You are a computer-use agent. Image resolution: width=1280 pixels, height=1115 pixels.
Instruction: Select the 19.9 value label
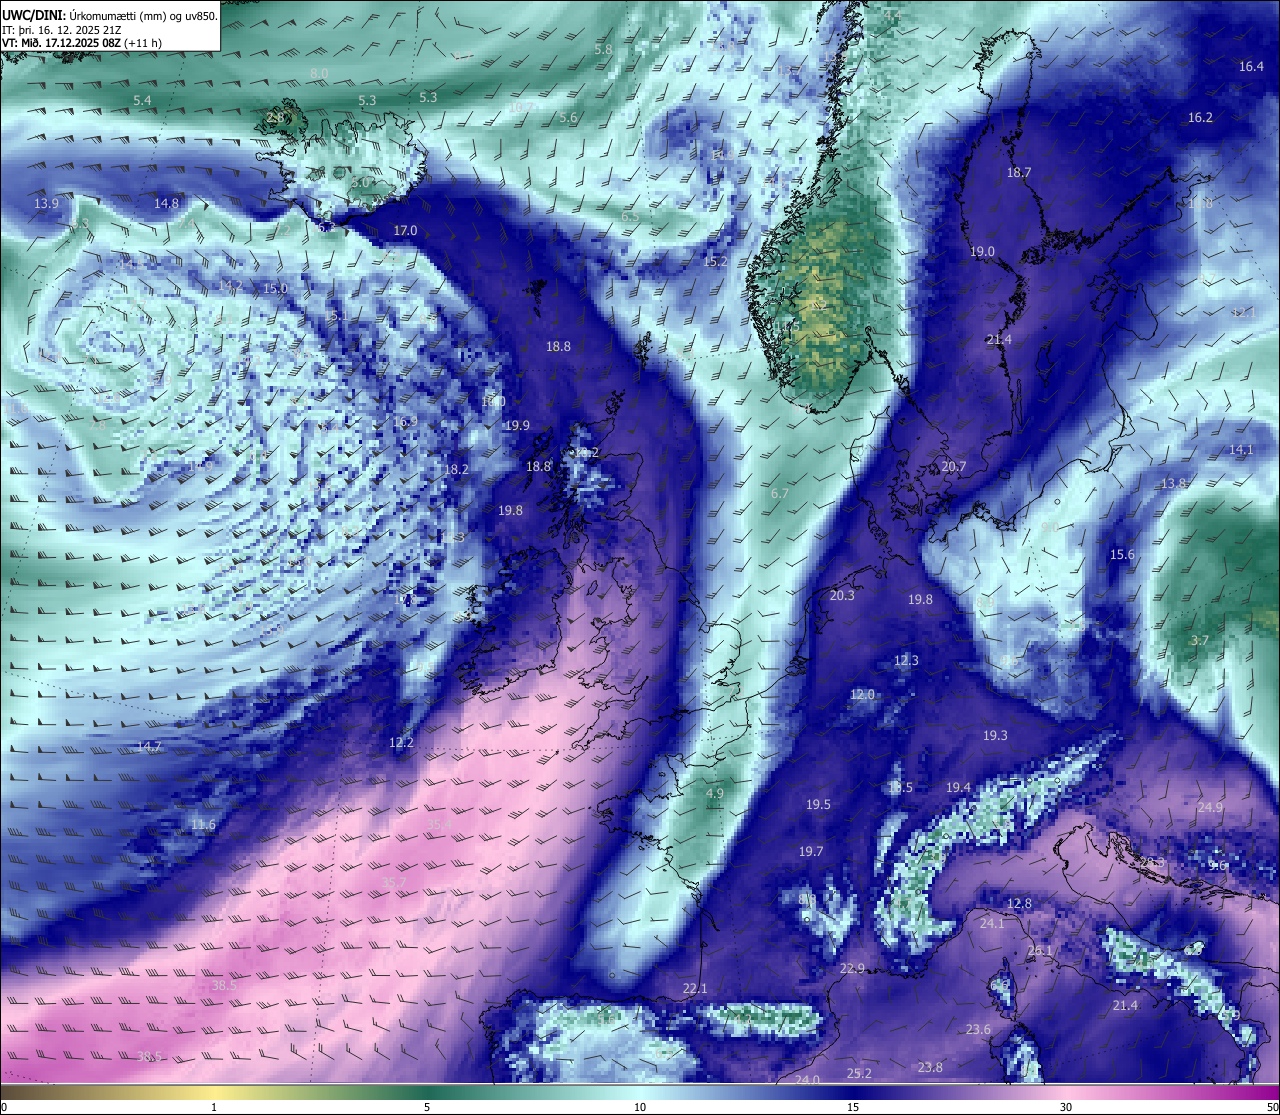tap(517, 425)
